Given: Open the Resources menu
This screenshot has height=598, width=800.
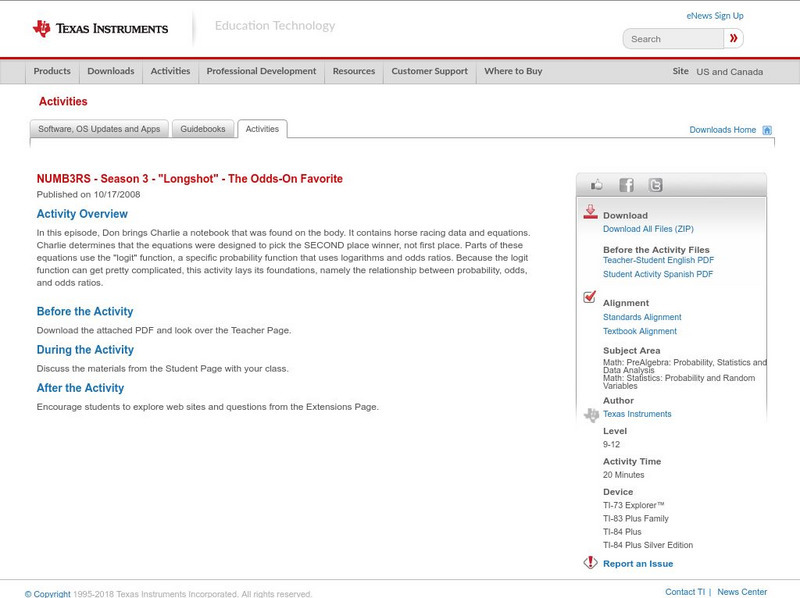Looking at the screenshot, I should coord(354,71).
